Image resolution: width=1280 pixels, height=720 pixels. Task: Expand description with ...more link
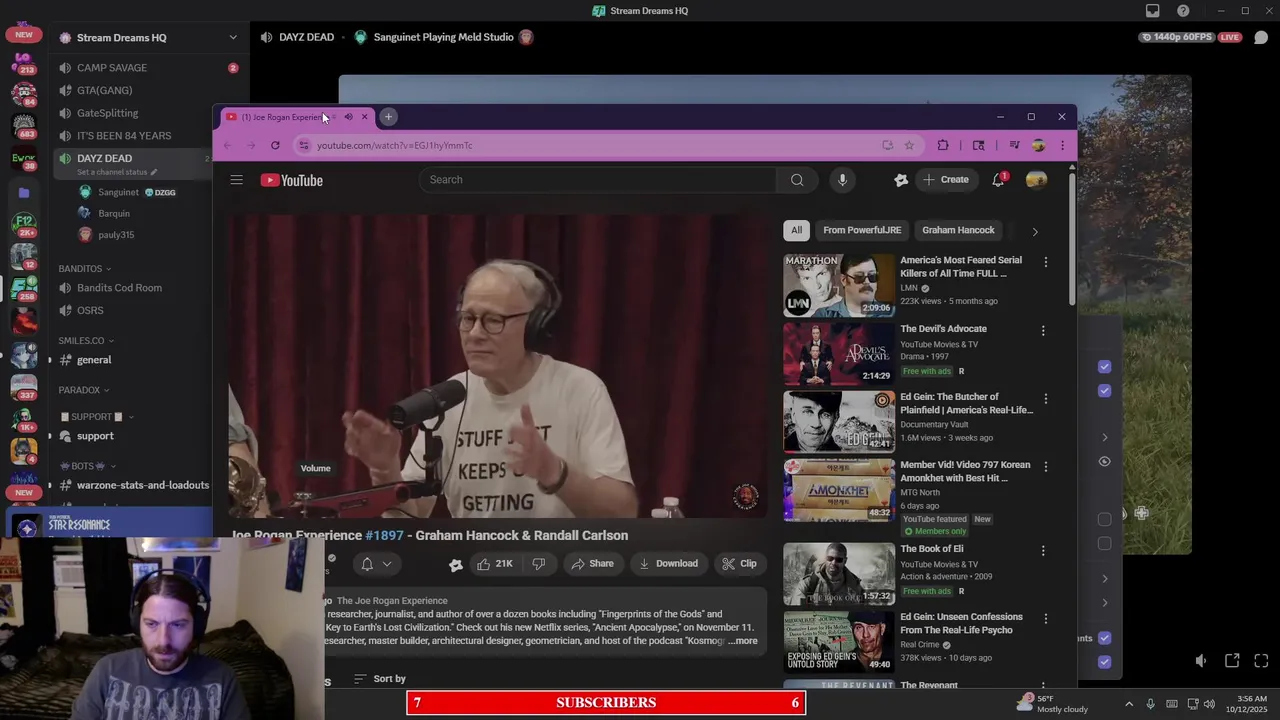pyautogui.click(x=743, y=641)
